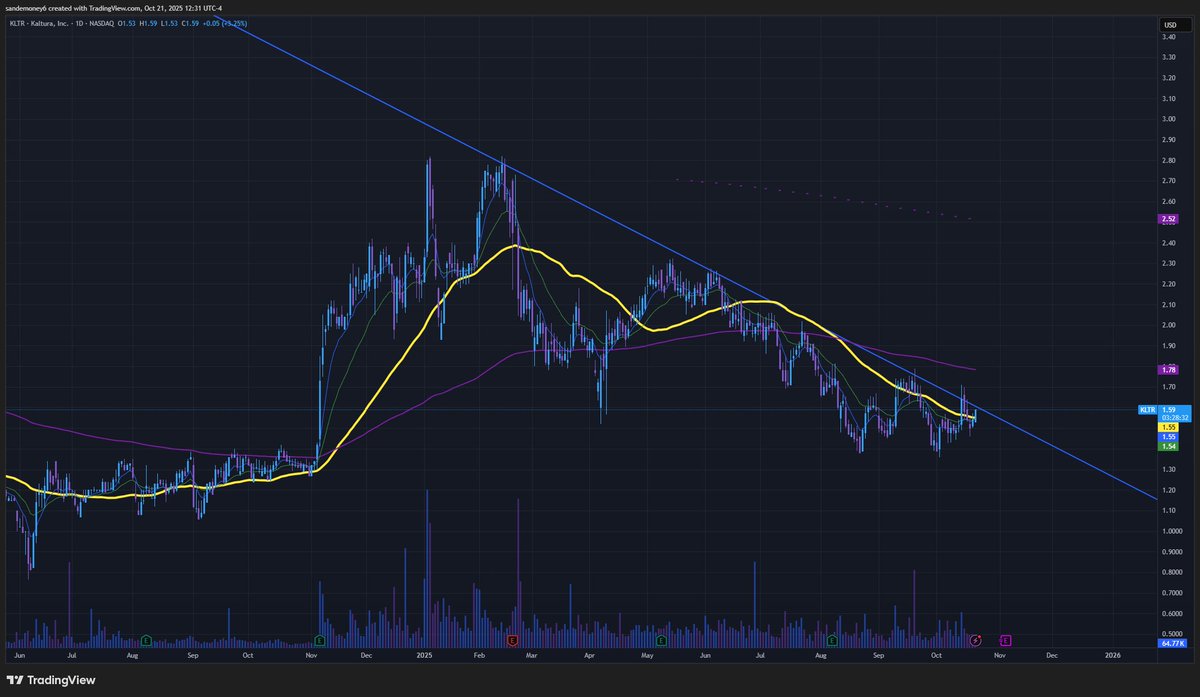Select the KLTR symbol name in the legend
The height and width of the screenshot is (697, 1200).
(x=15, y=22)
